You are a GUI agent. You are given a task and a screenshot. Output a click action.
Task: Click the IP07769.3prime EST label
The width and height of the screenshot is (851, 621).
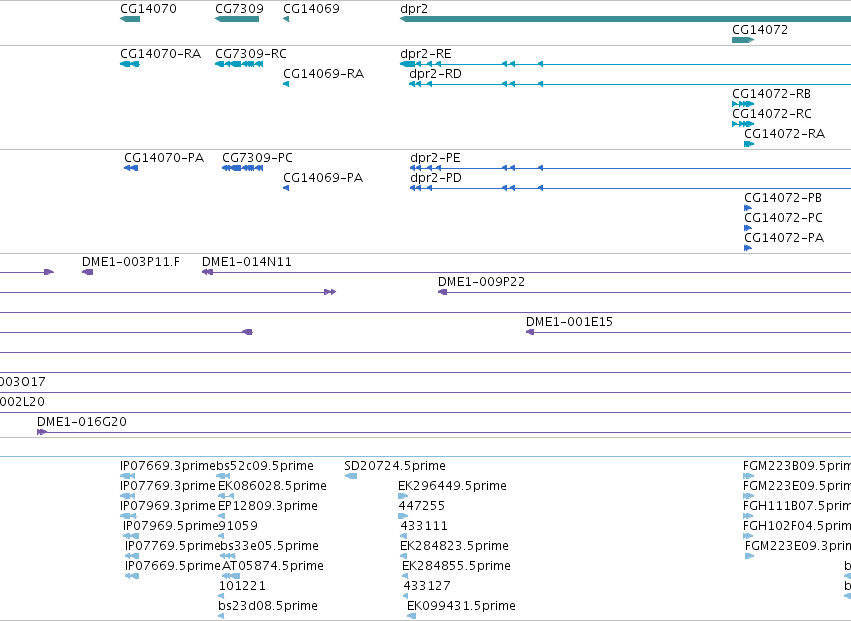click(168, 486)
